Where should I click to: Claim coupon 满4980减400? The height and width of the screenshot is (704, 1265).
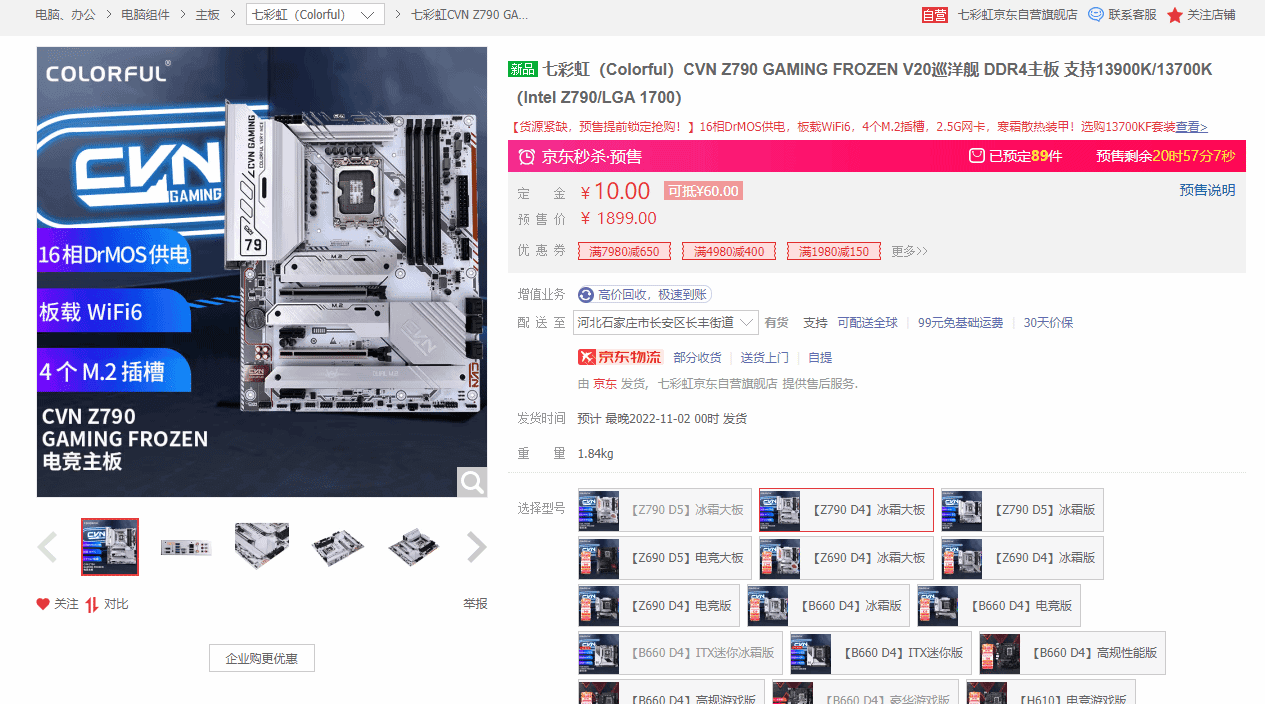click(x=729, y=251)
